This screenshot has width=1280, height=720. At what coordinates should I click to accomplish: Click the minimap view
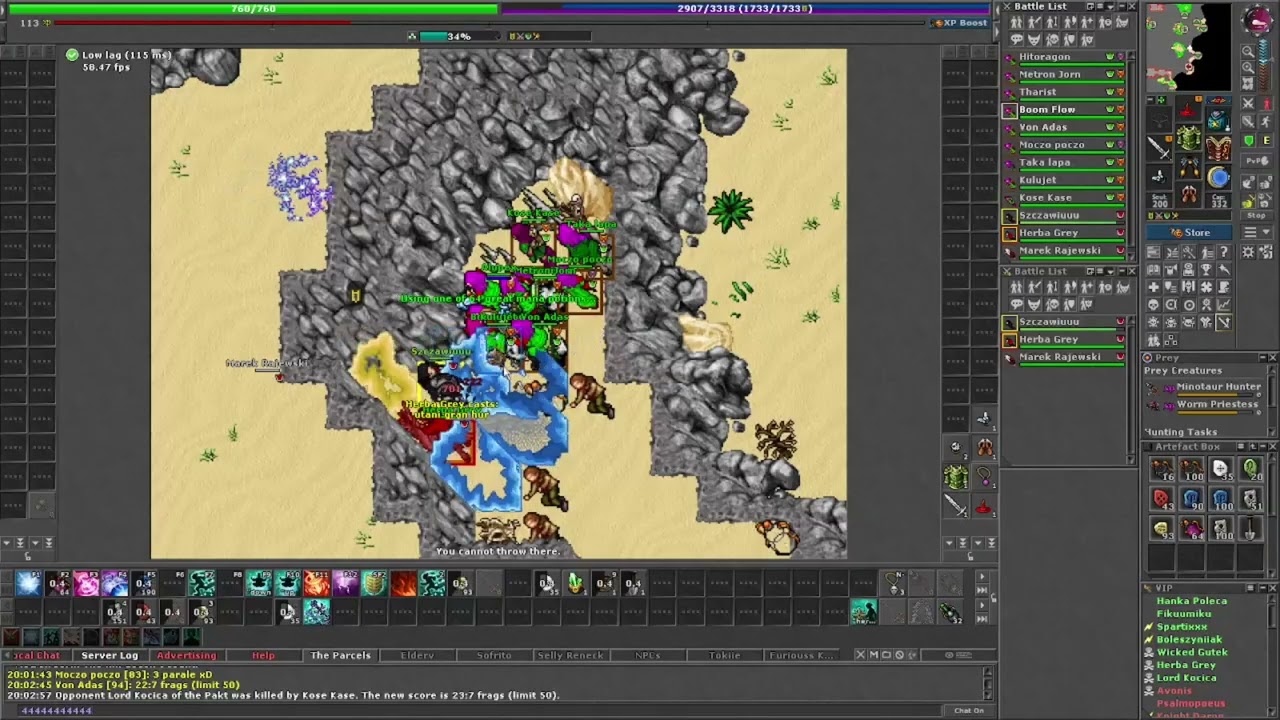click(1188, 47)
